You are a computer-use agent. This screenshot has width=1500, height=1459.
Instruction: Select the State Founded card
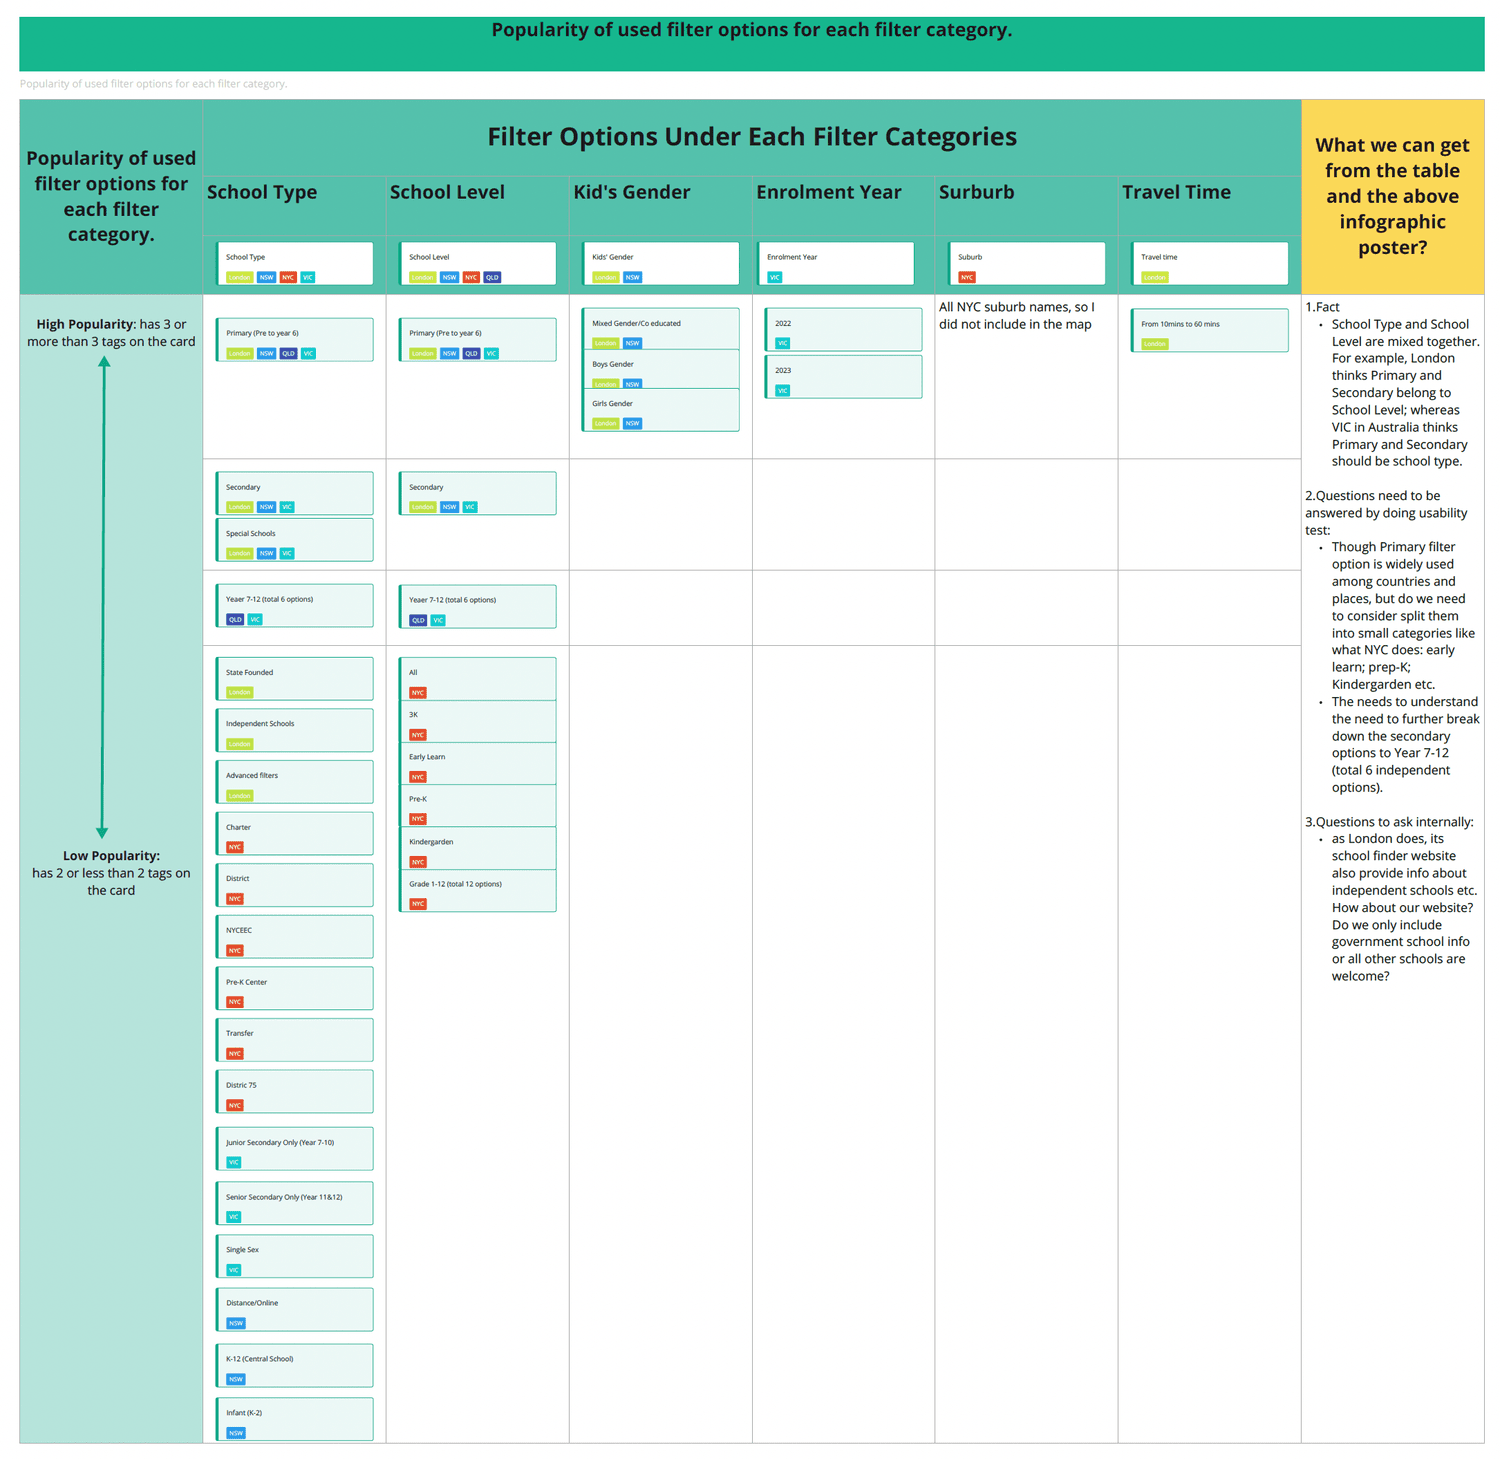[x=295, y=679]
